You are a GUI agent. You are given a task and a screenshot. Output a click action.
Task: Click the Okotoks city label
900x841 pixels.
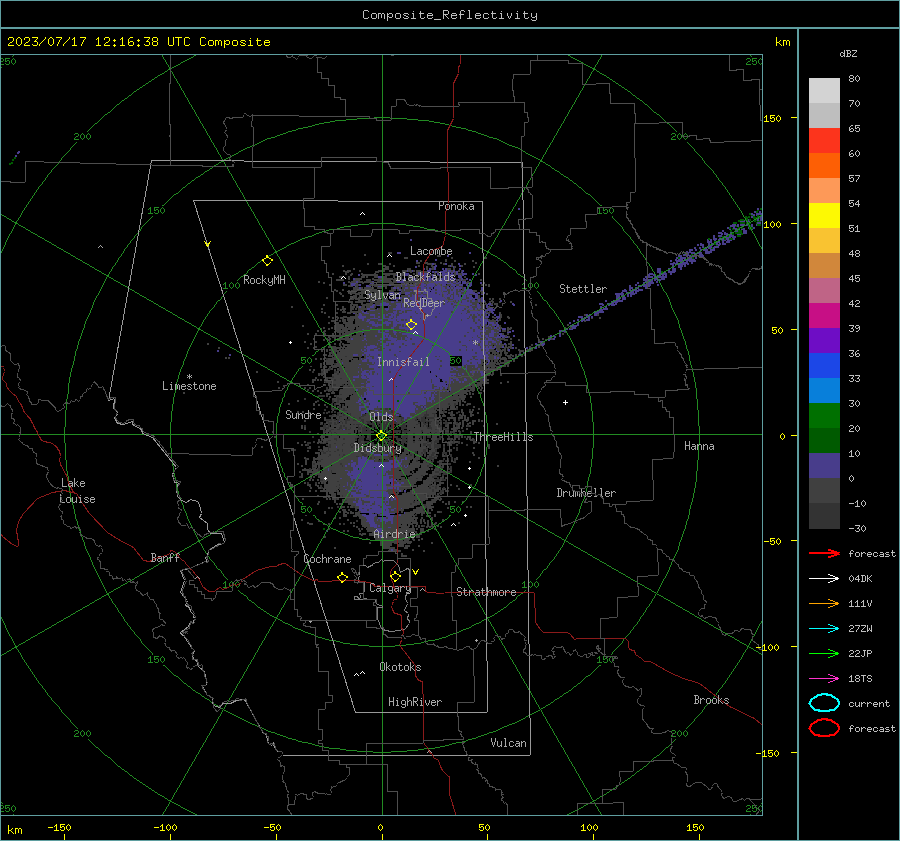(x=400, y=667)
